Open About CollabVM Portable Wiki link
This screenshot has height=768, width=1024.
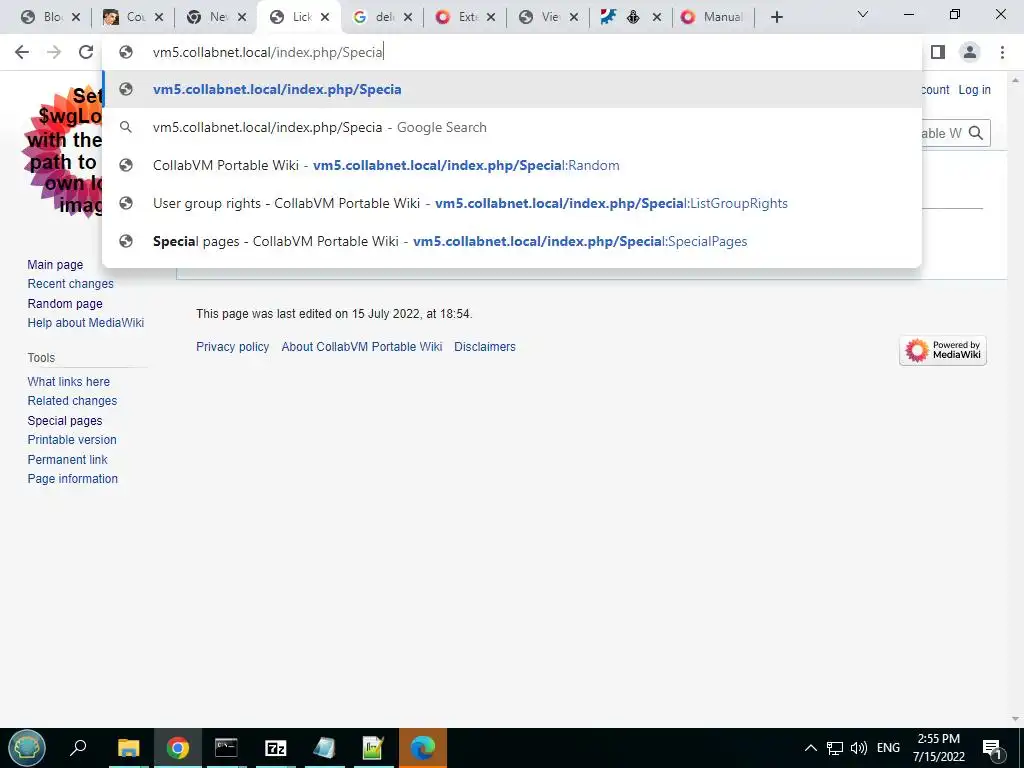pyautogui.click(x=362, y=347)
